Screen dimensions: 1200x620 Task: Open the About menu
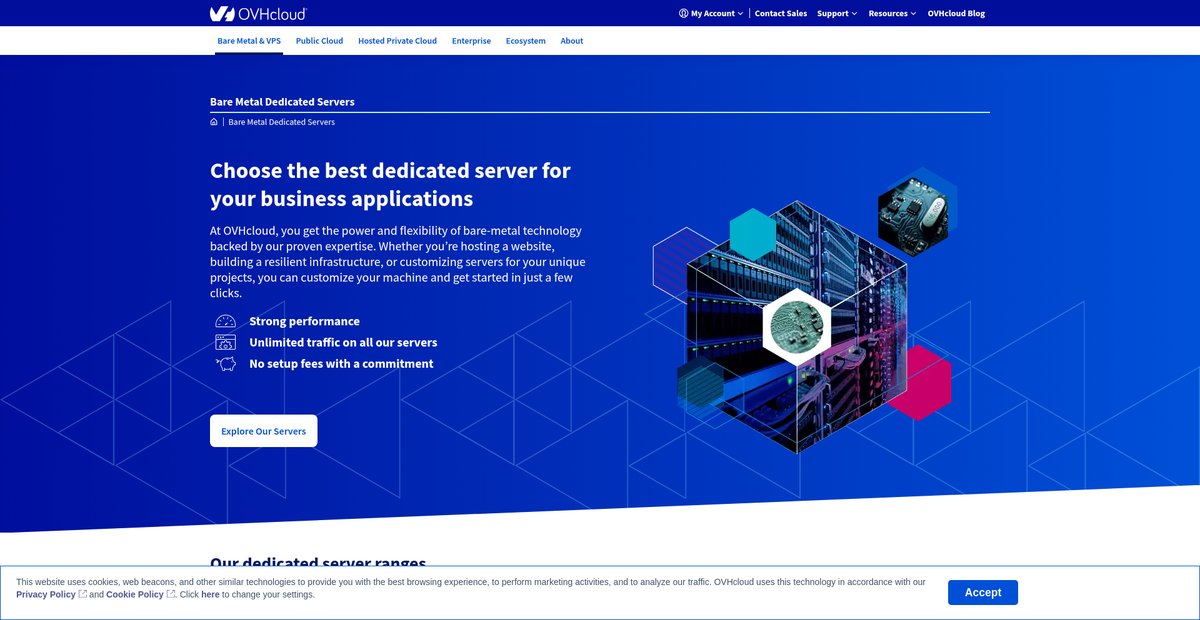[x=572, y=41]
